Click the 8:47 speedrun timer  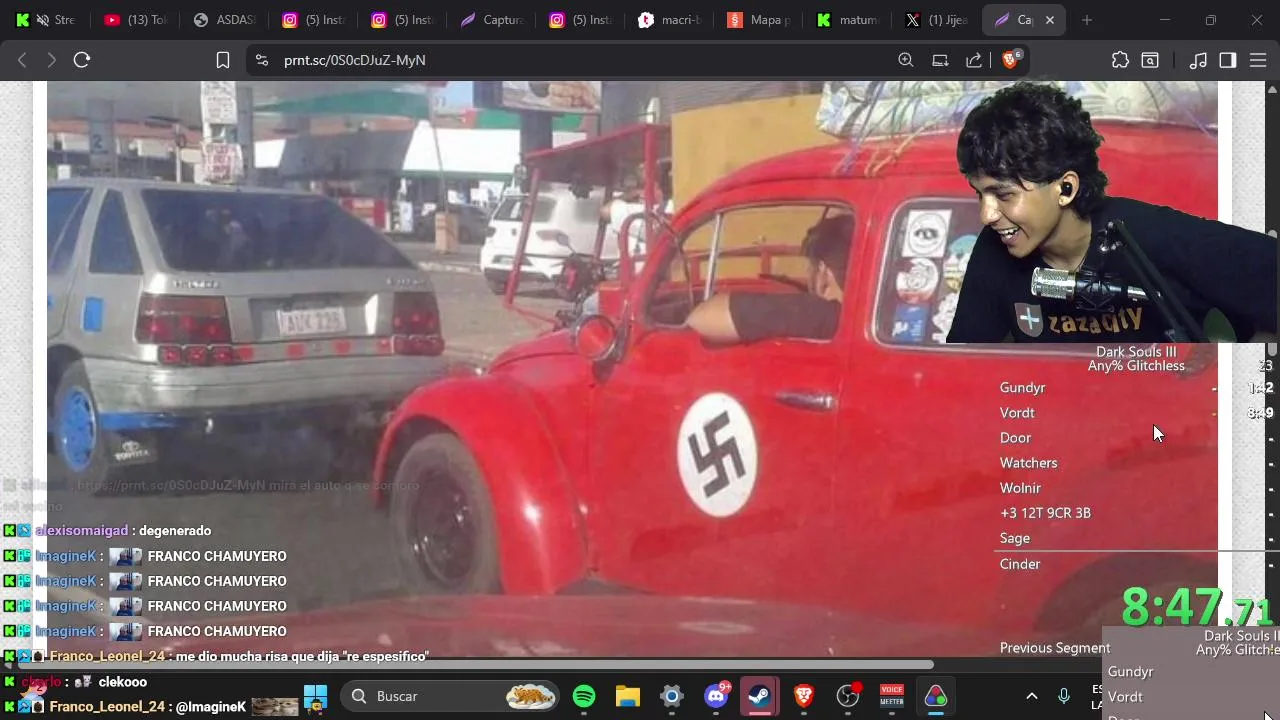(x=1195, y=607)
